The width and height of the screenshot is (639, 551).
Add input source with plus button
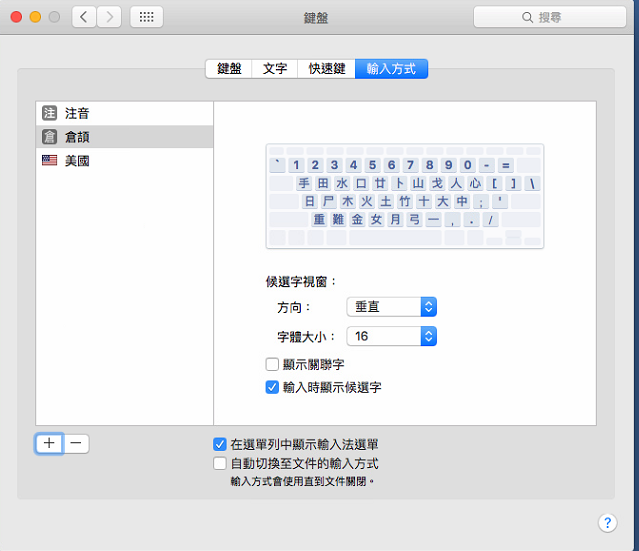tap(49, 443)
